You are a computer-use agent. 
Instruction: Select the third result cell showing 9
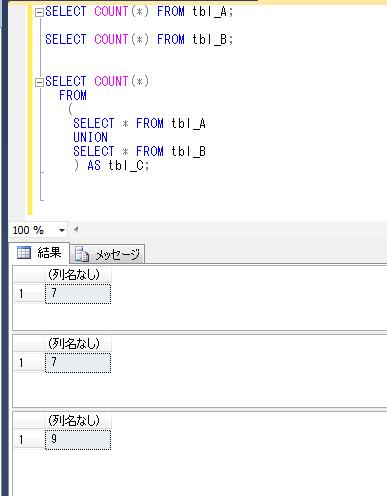point(78,440)
